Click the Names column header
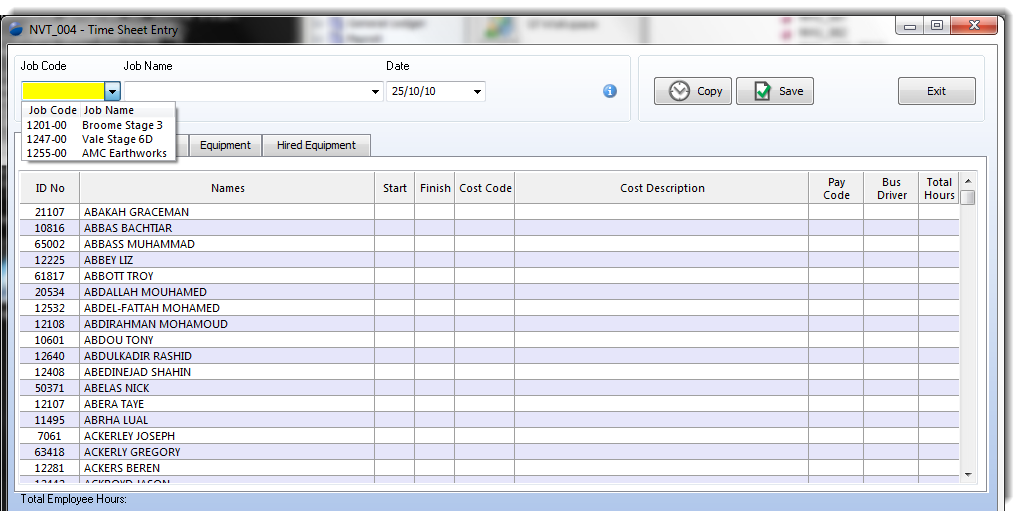 pos(227,188)
